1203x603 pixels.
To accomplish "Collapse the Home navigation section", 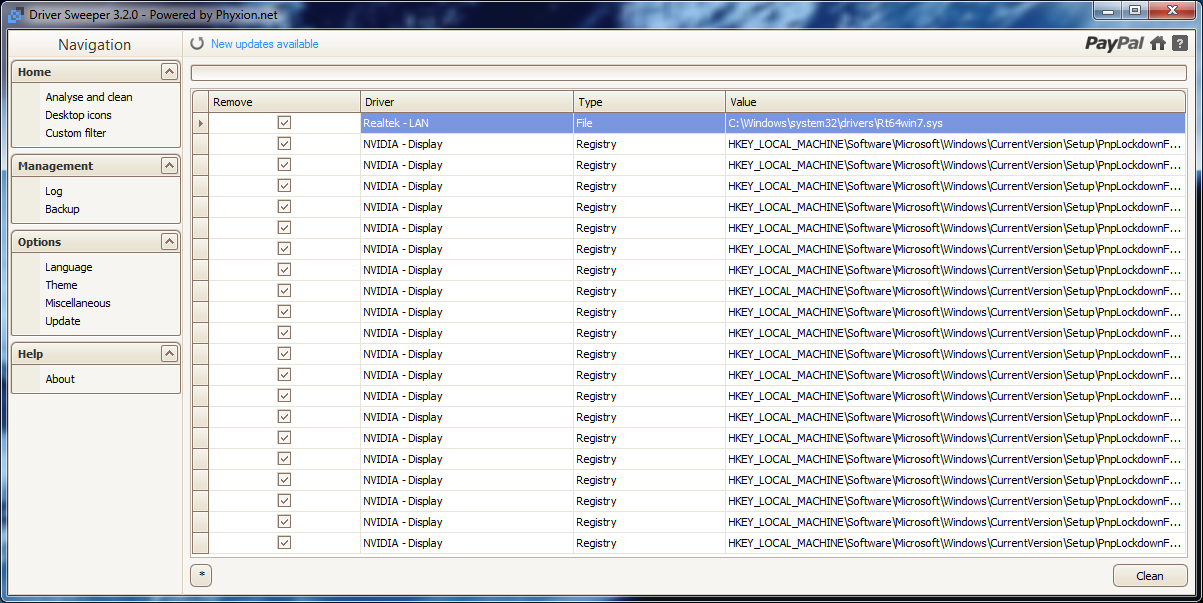I will tap(169, 72).
